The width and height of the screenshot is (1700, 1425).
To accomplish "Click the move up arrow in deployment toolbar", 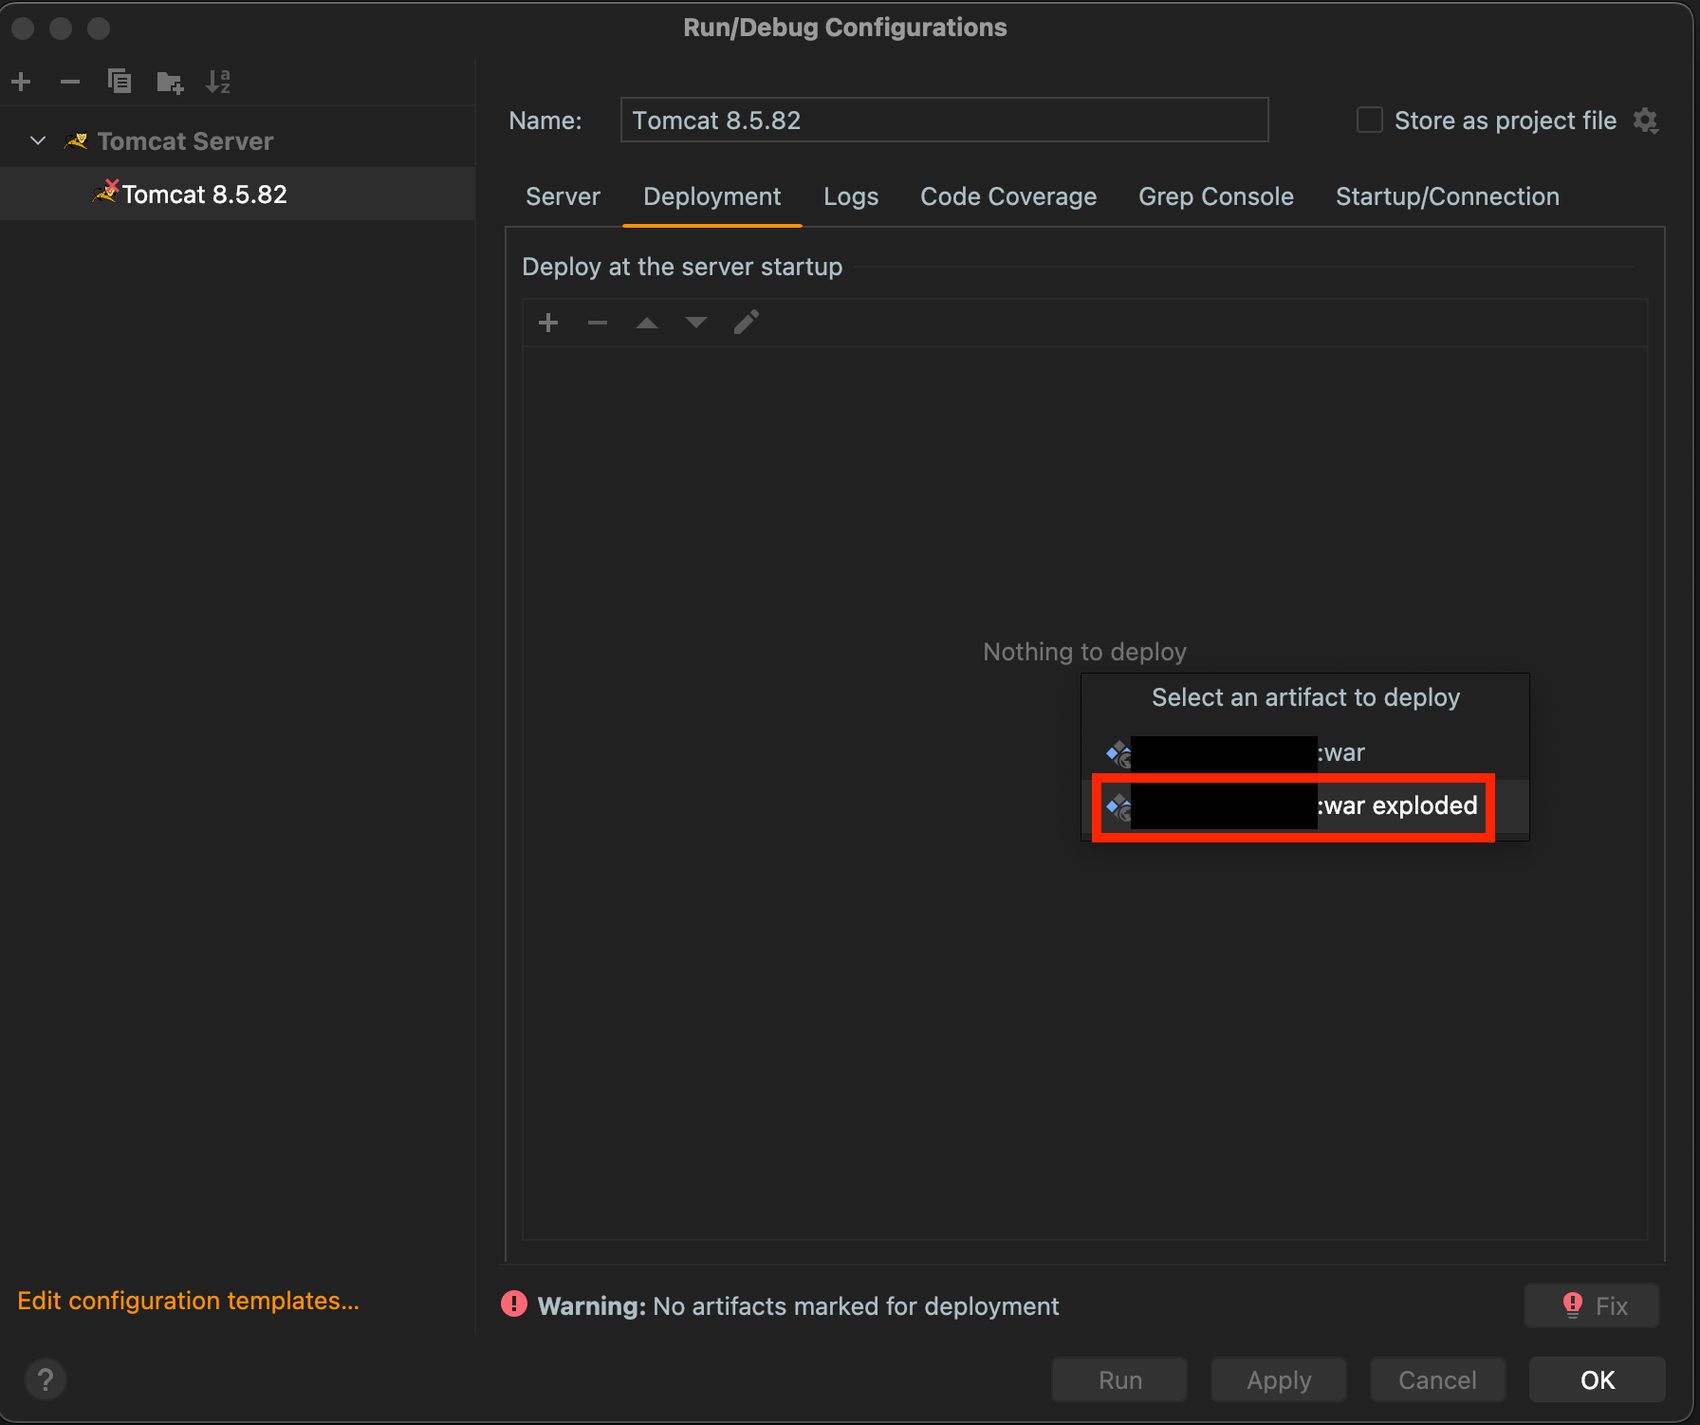I will [x=647, y=323].
